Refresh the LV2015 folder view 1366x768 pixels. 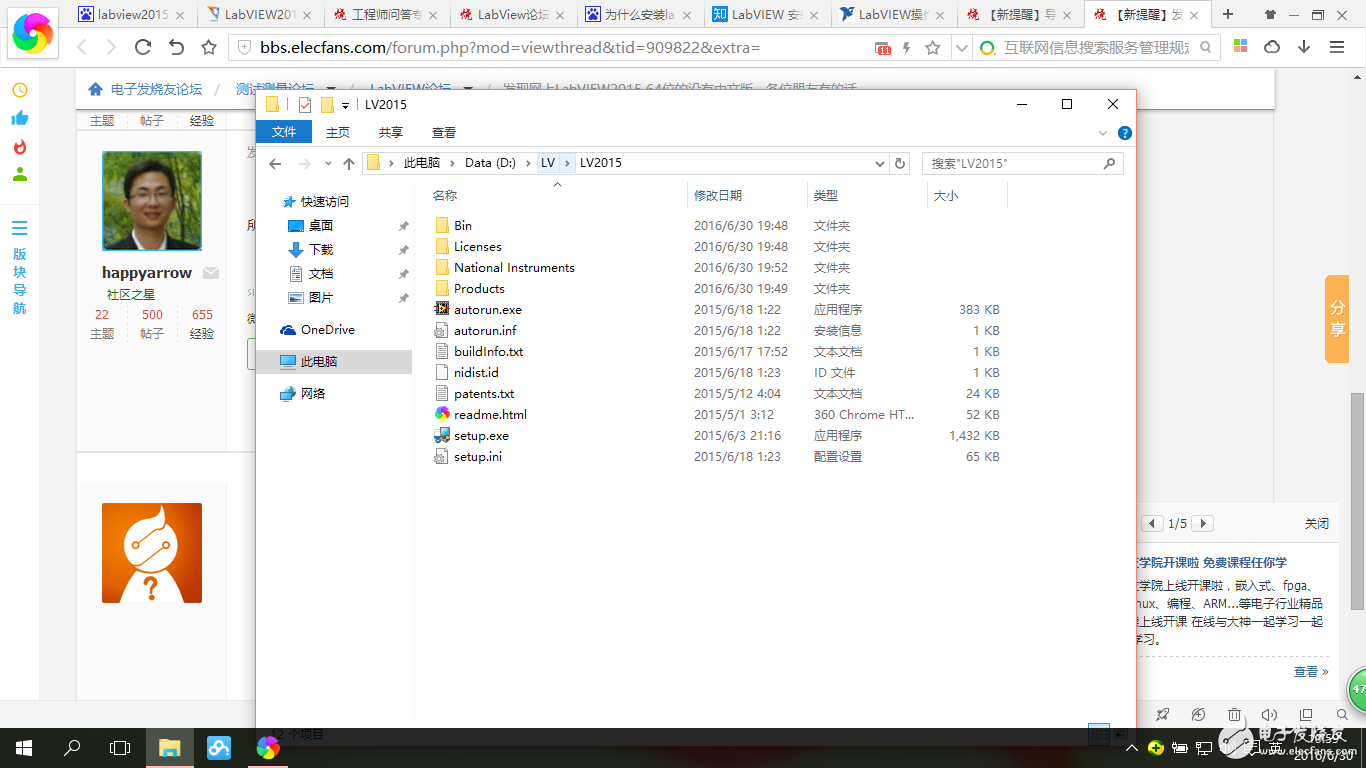coord(900,163)
